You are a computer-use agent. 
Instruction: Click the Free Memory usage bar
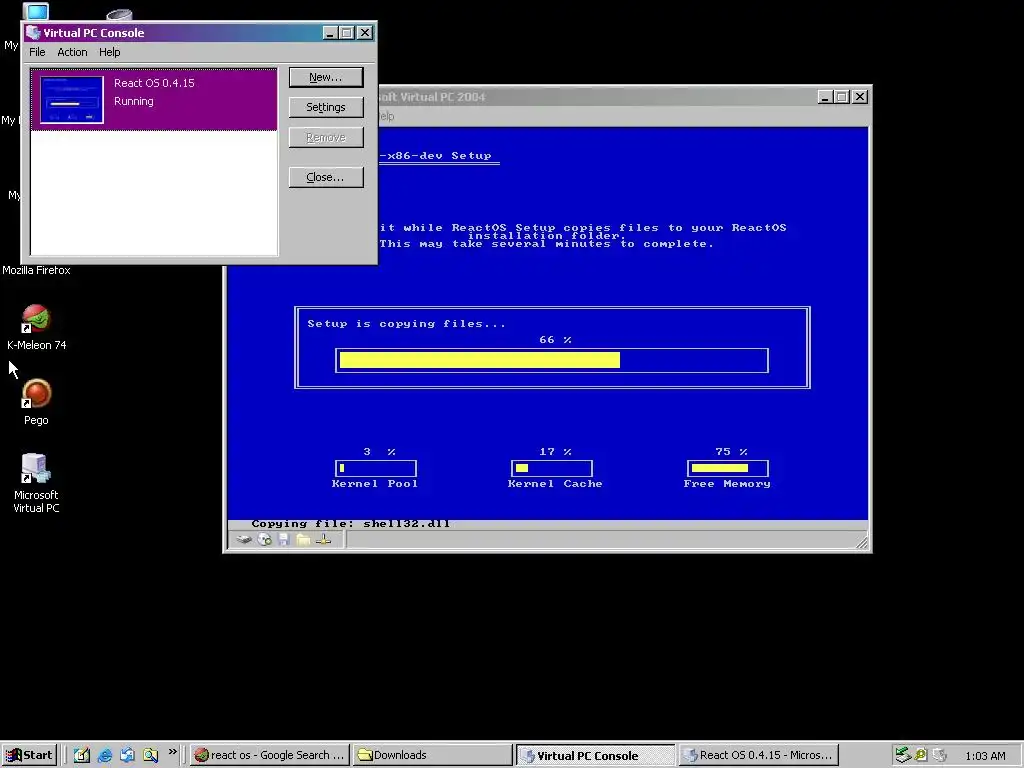728,468
